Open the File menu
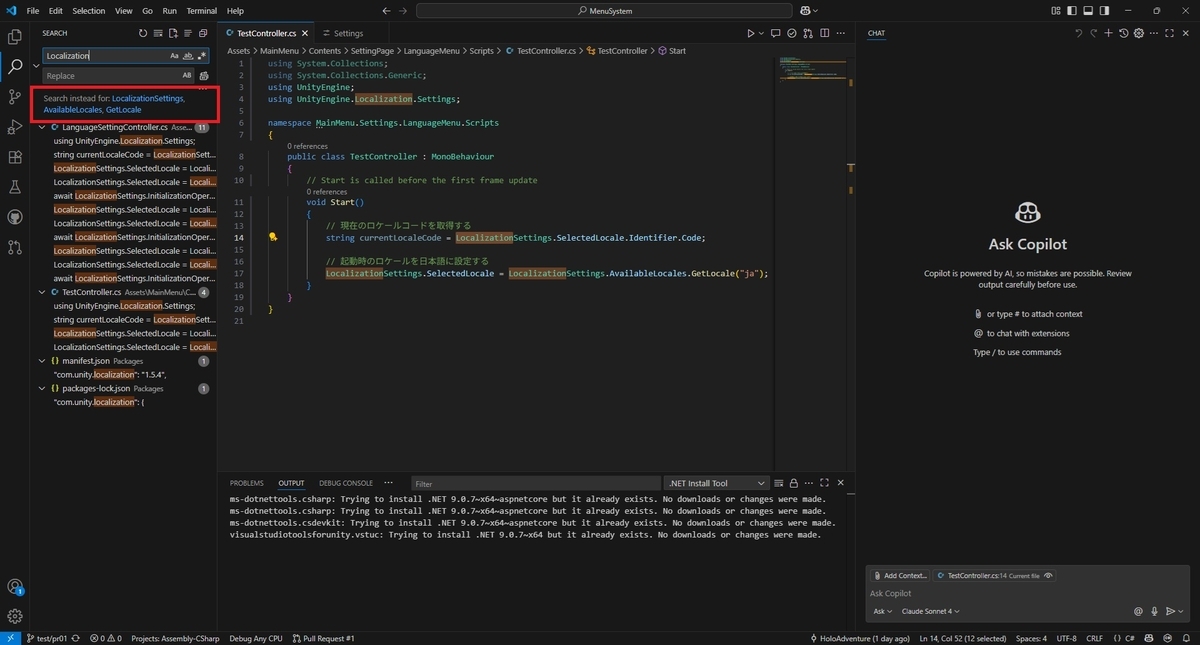 coord(33,10)
